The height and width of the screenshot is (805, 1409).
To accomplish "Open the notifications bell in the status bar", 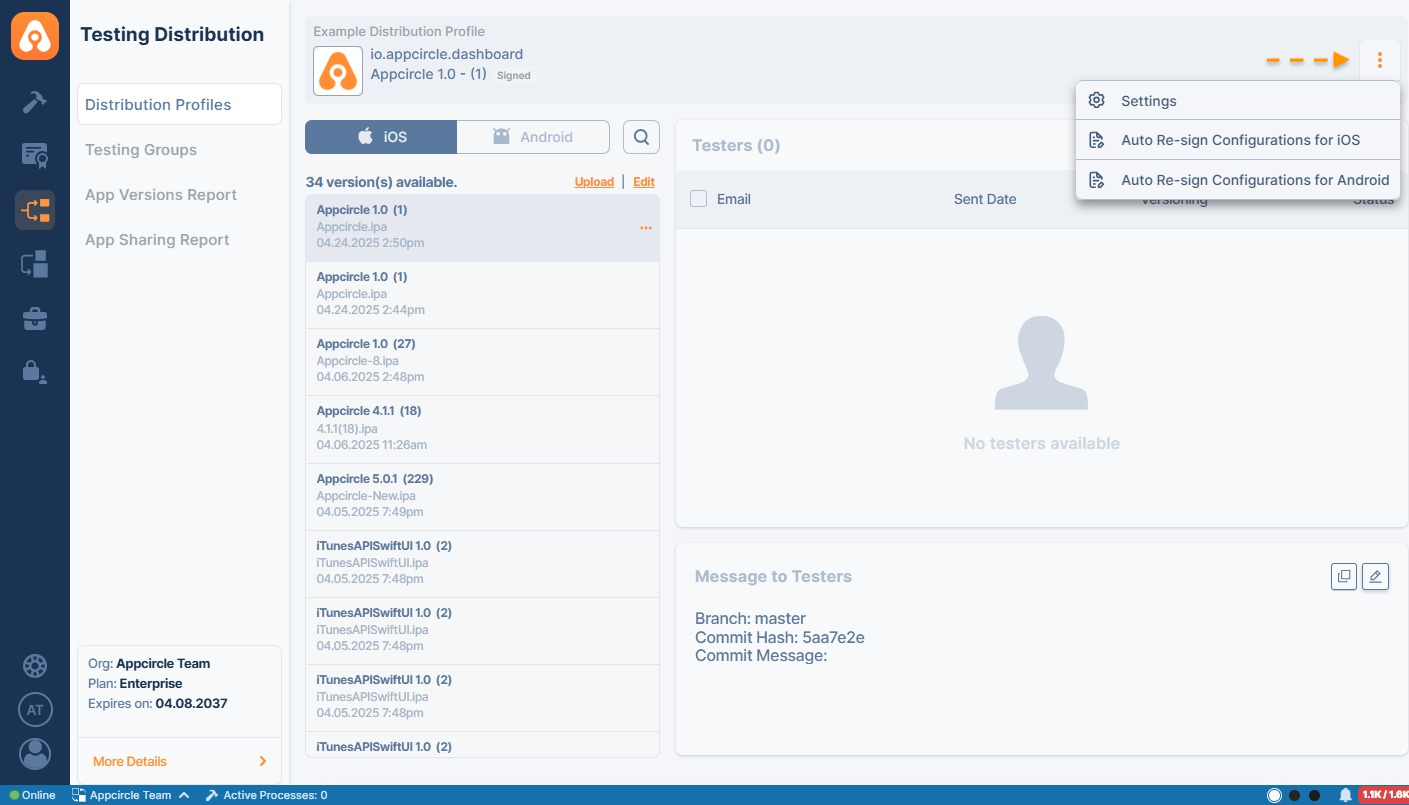I will (x=1345, y=795).
